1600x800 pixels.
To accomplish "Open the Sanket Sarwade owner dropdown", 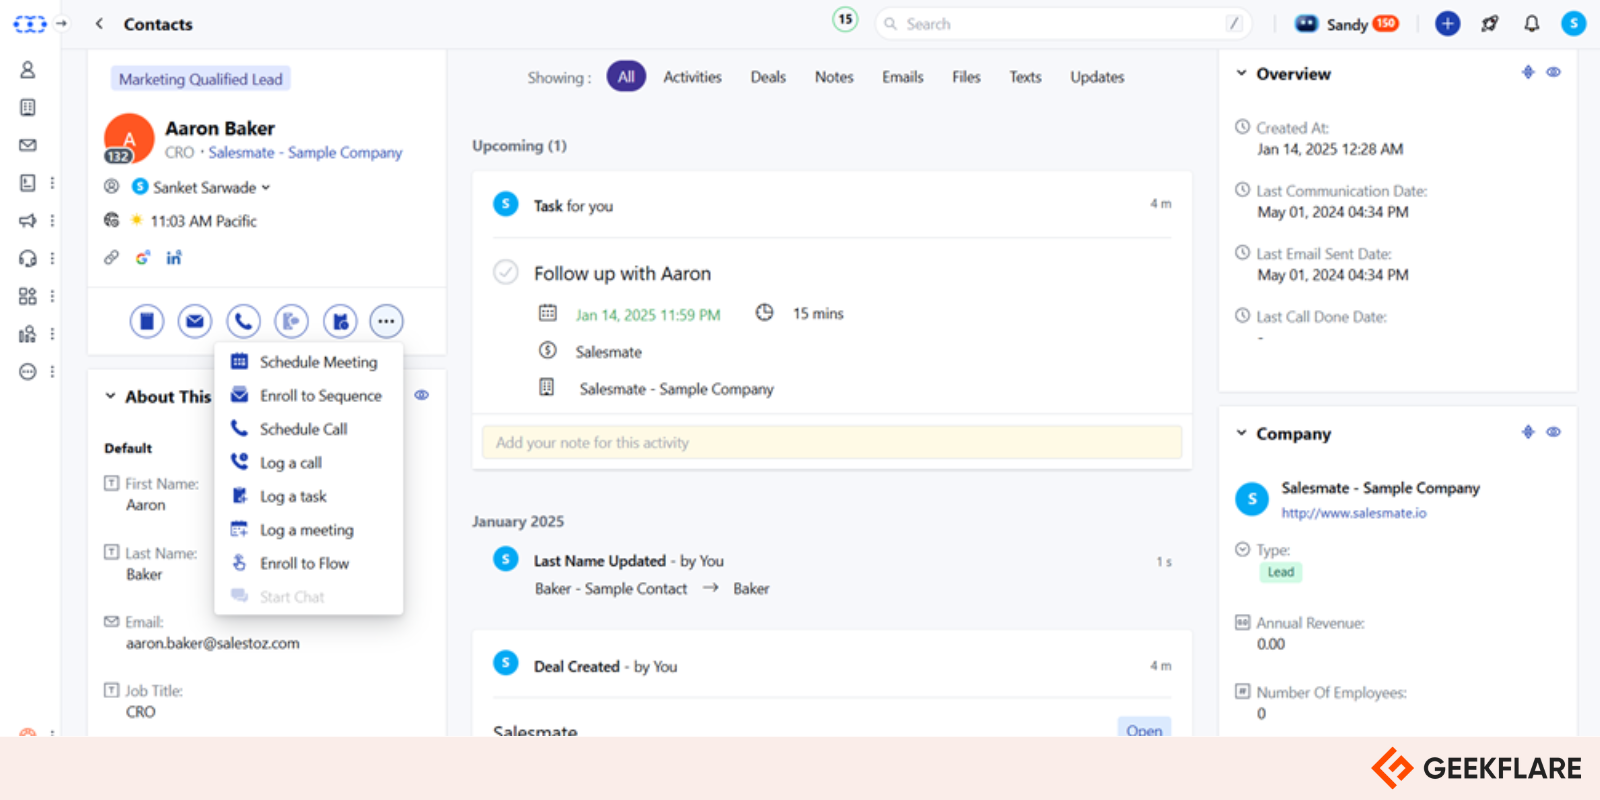I will (x=211, y=187).
